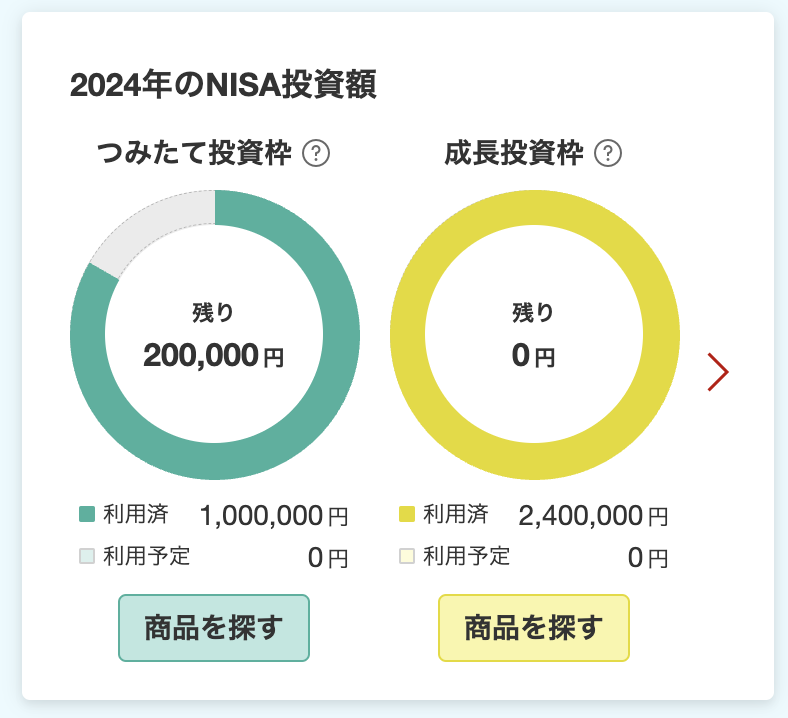This screenshot has height=718, width=788.
Task: Click yellow 商品を探す button
Action: [534, 628]
